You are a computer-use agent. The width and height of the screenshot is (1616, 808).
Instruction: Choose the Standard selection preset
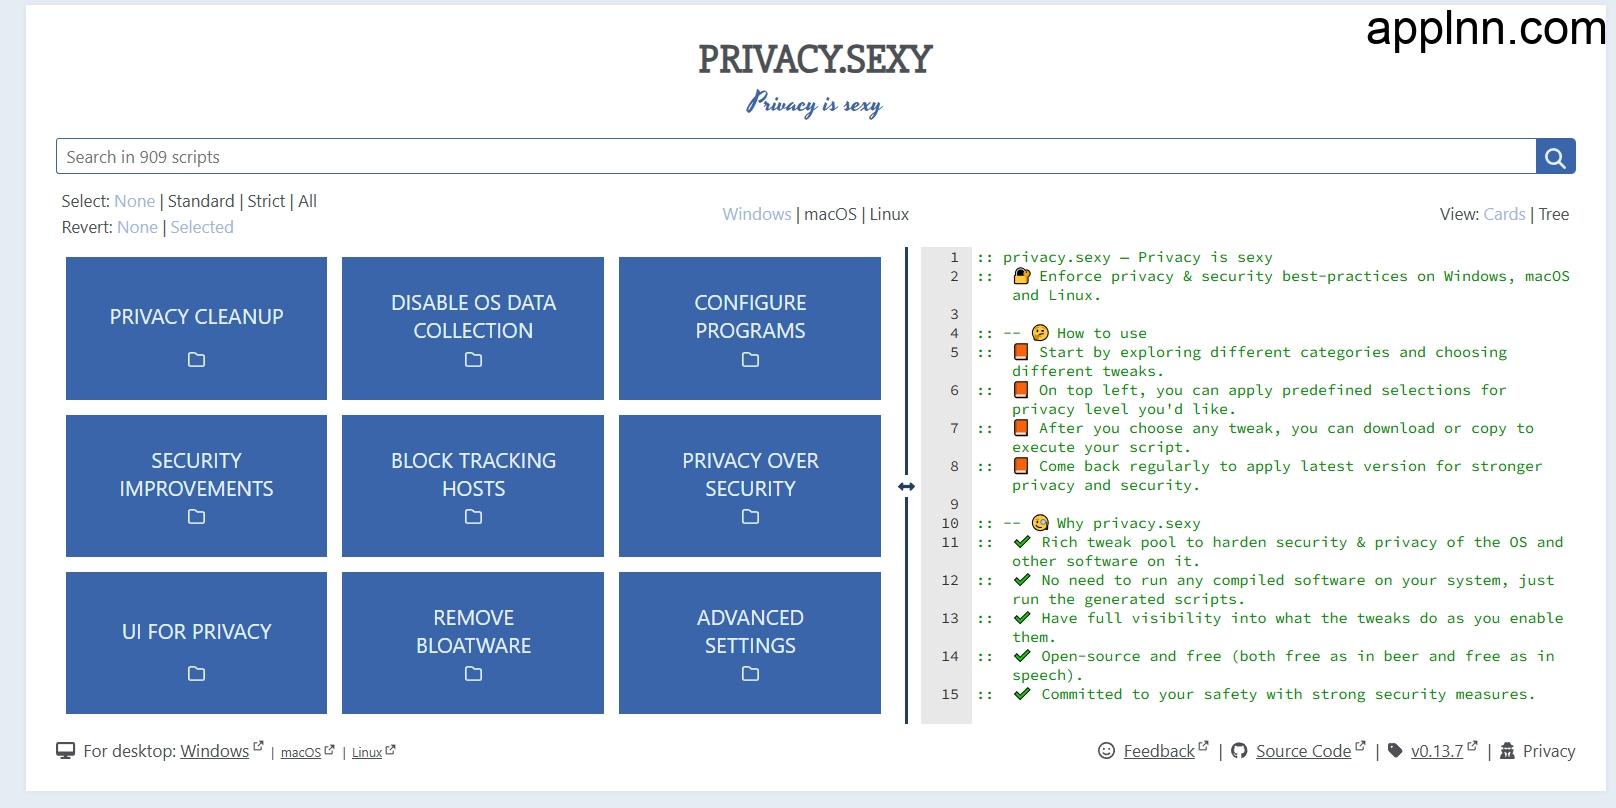point(201,201)
